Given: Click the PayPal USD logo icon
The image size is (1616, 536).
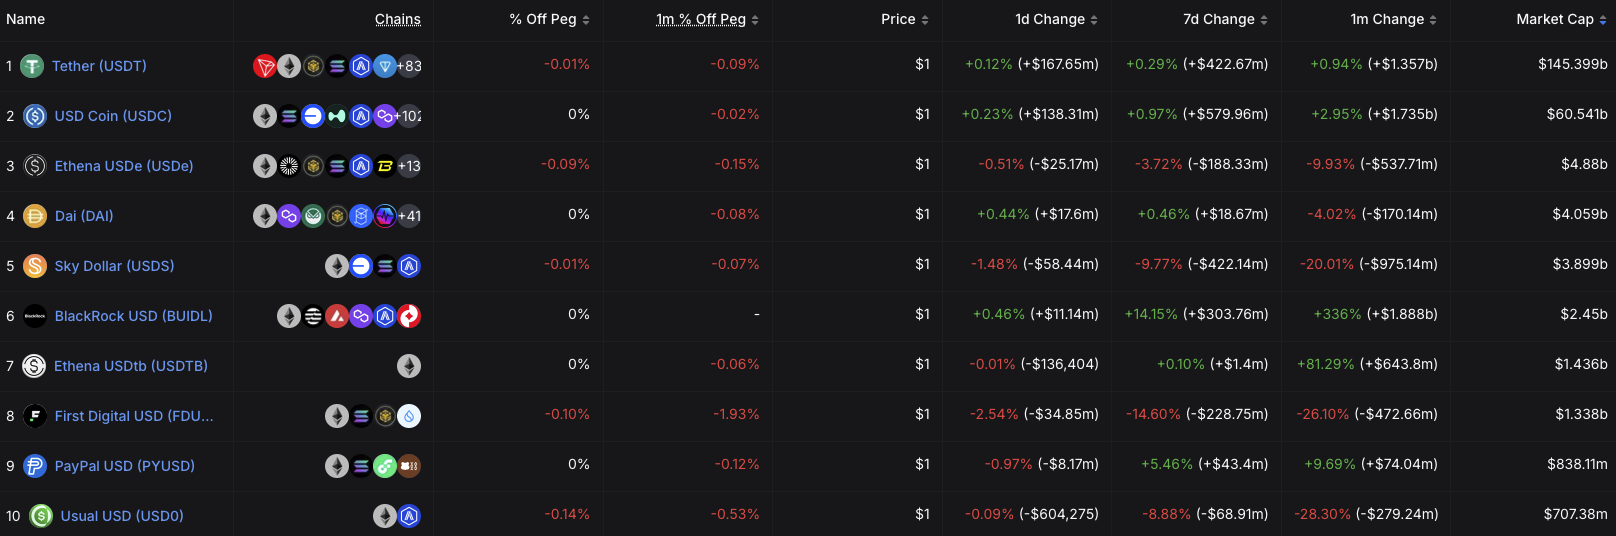Looking at the screenshot, I should 35,466.
